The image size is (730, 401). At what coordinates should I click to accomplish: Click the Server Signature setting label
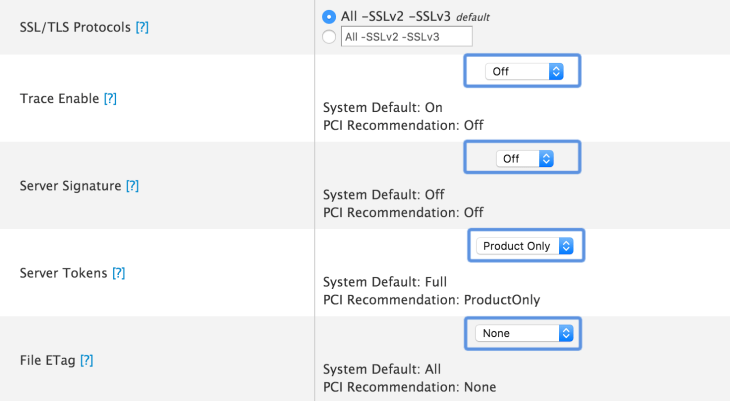(70, 185)
